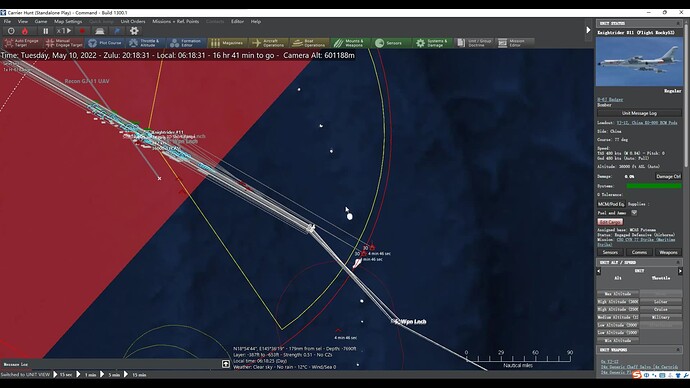690x388 pixels.
Task: Toggle the 1x time compression play control
Action: [x=64, y=31]
